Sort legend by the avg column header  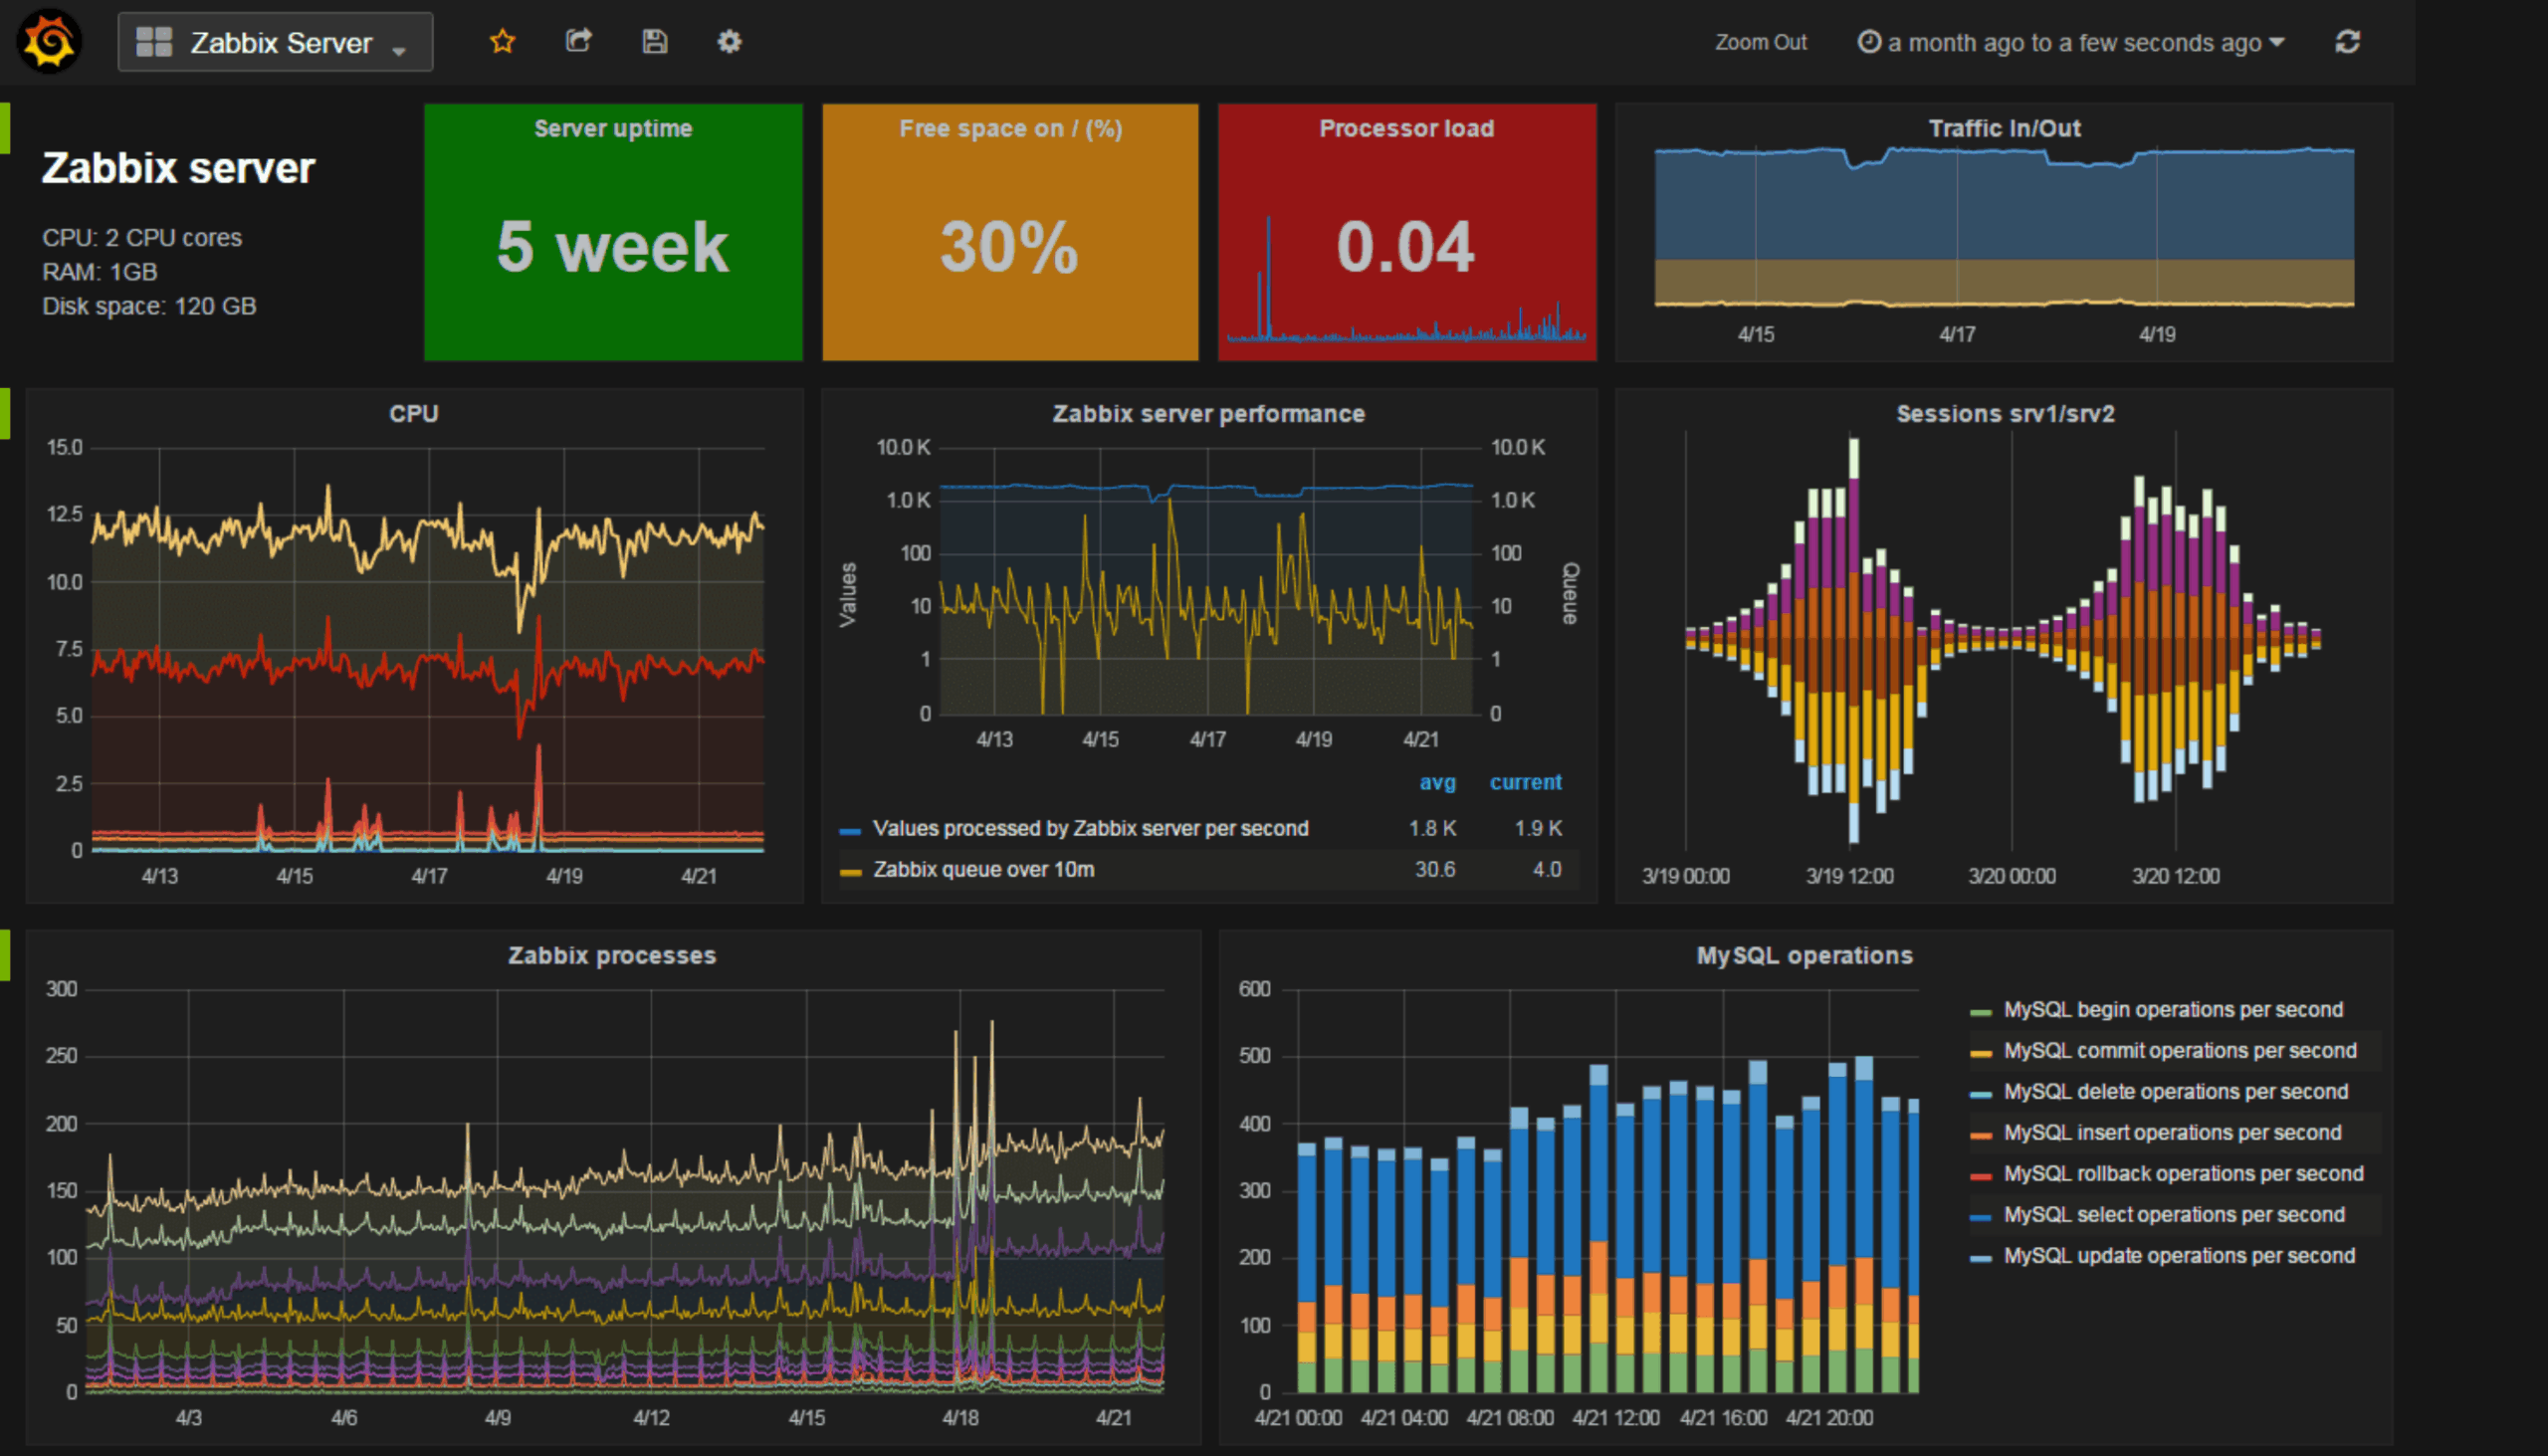coord(1437,783)
